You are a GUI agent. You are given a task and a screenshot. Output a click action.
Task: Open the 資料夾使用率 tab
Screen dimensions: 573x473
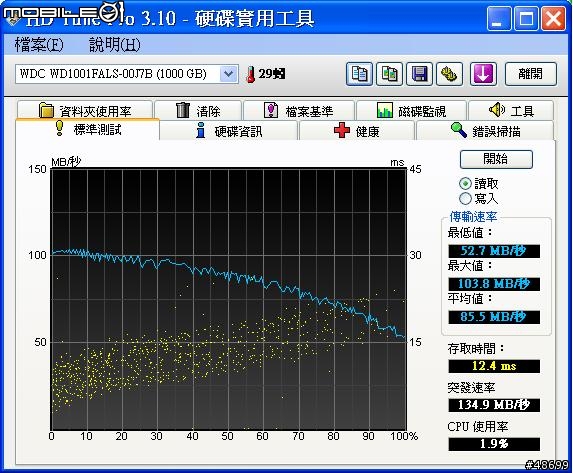[85, 110]
